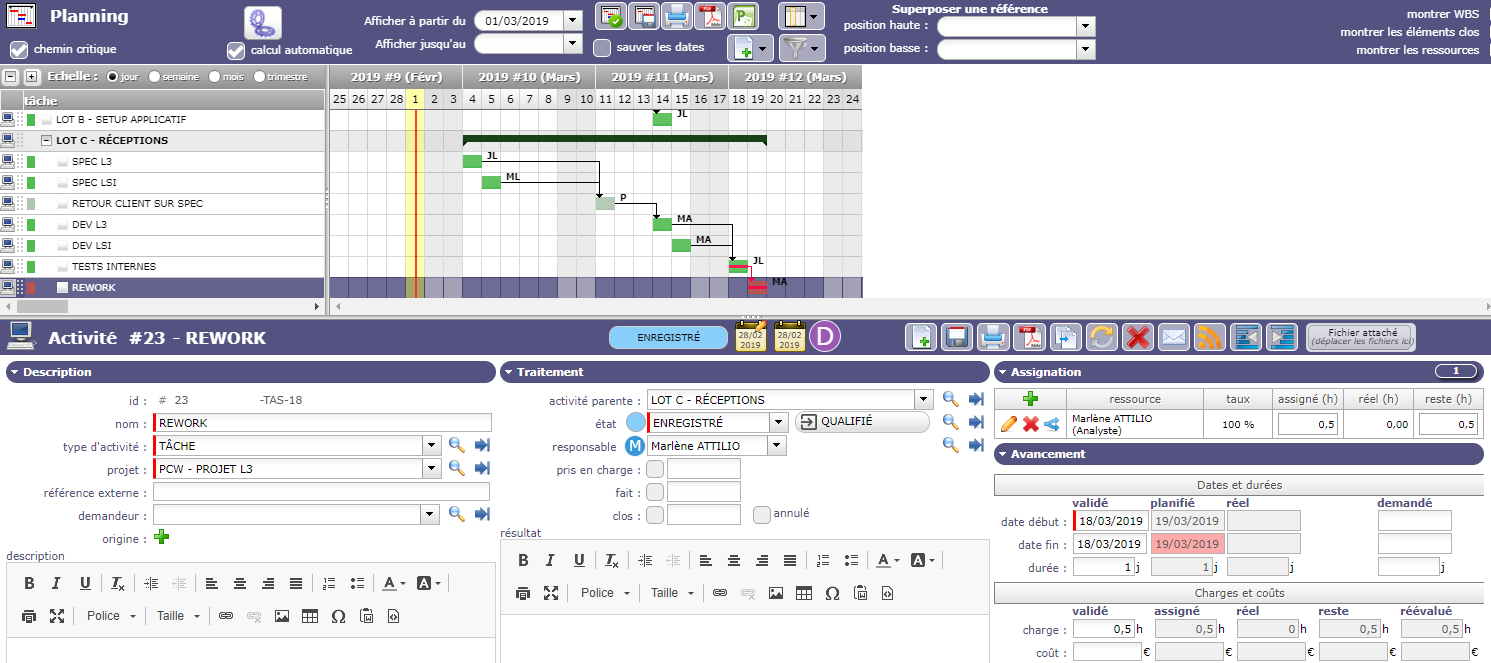Add origine with green plus icon
Screen dimensions: 1491x663
click(162, 538)
